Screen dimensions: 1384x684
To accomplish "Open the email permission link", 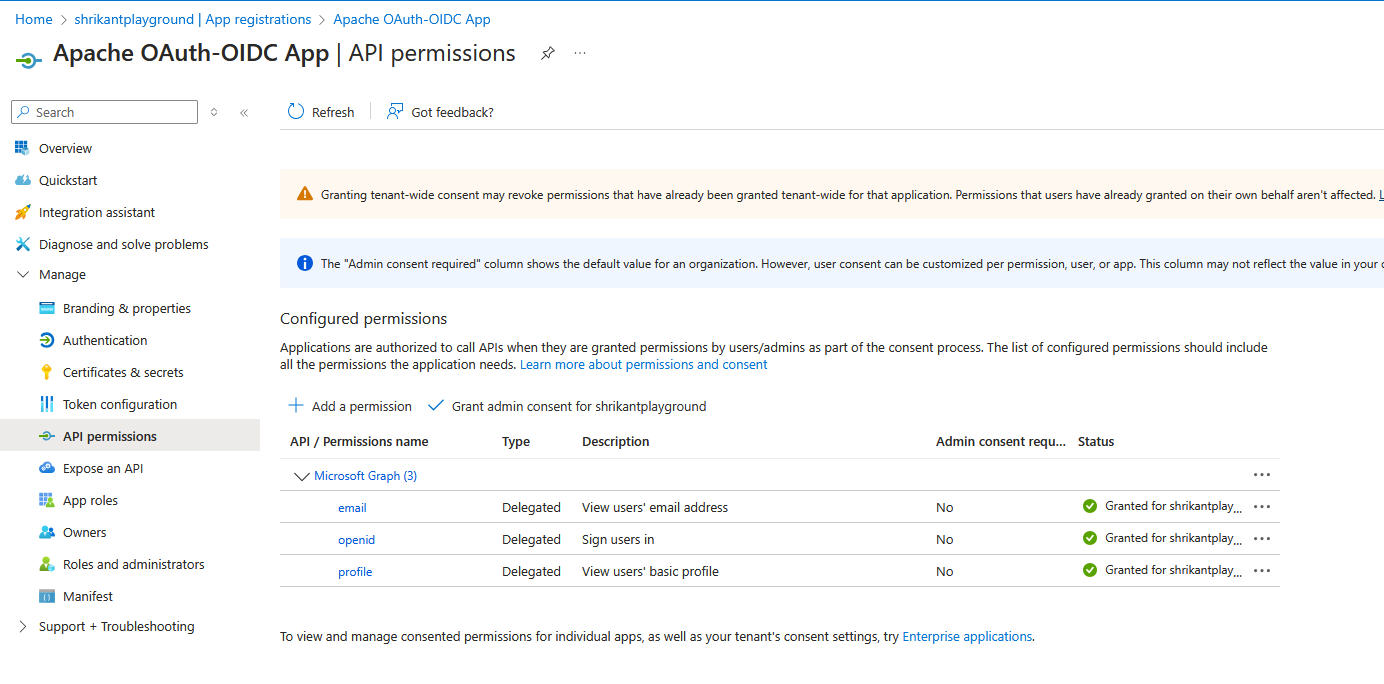I will [352, 508].
